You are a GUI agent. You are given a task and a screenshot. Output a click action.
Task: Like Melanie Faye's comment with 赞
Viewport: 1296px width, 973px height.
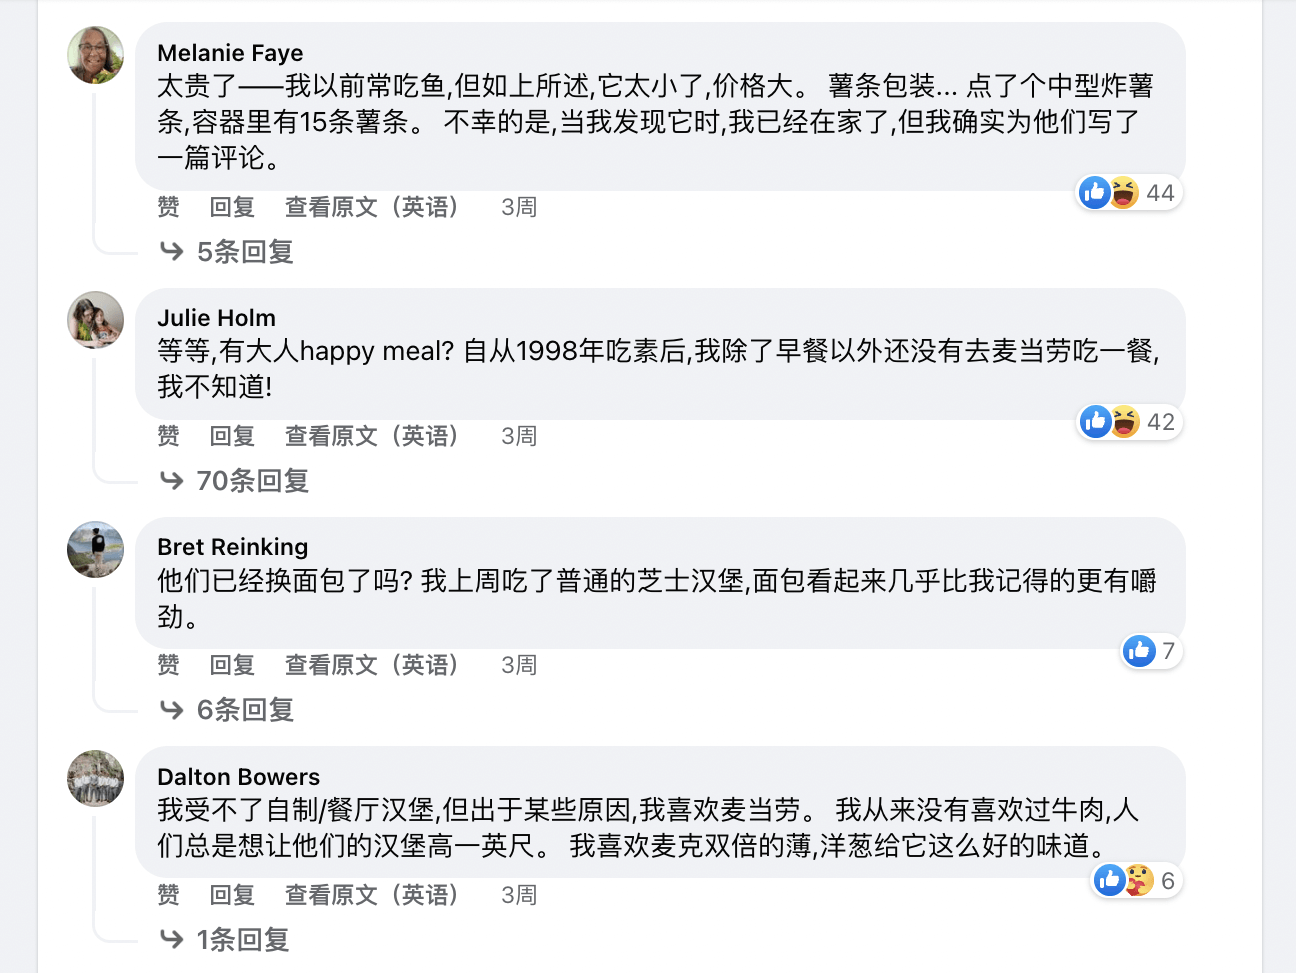click(x=168, y=207)
